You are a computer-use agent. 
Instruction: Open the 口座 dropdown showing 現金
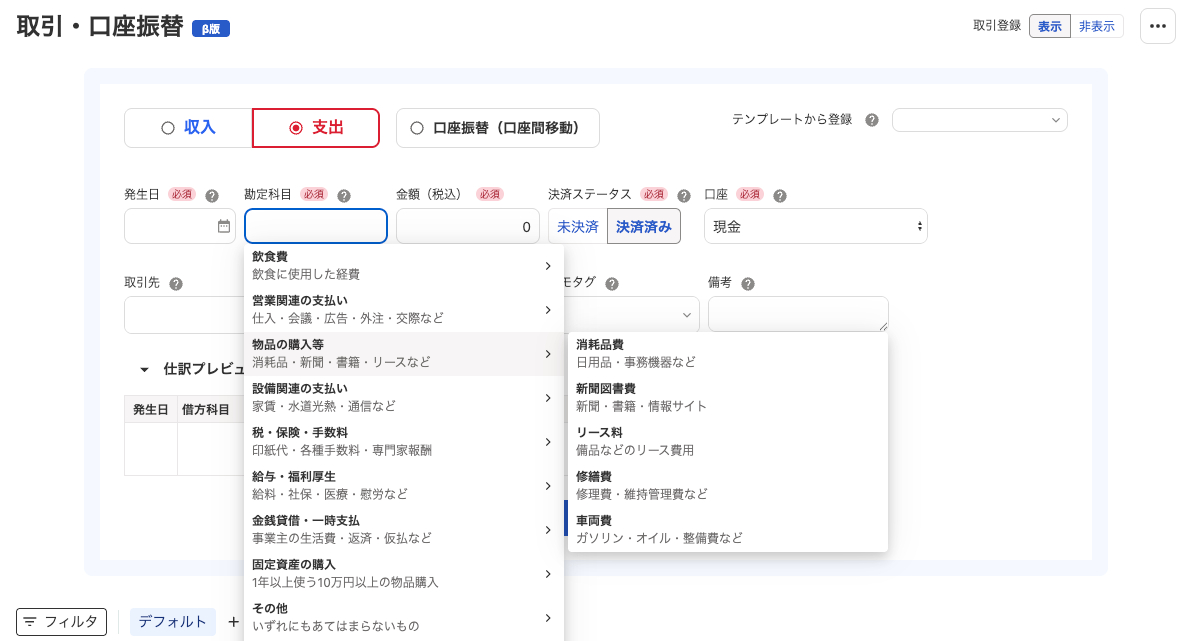(816, 226)
